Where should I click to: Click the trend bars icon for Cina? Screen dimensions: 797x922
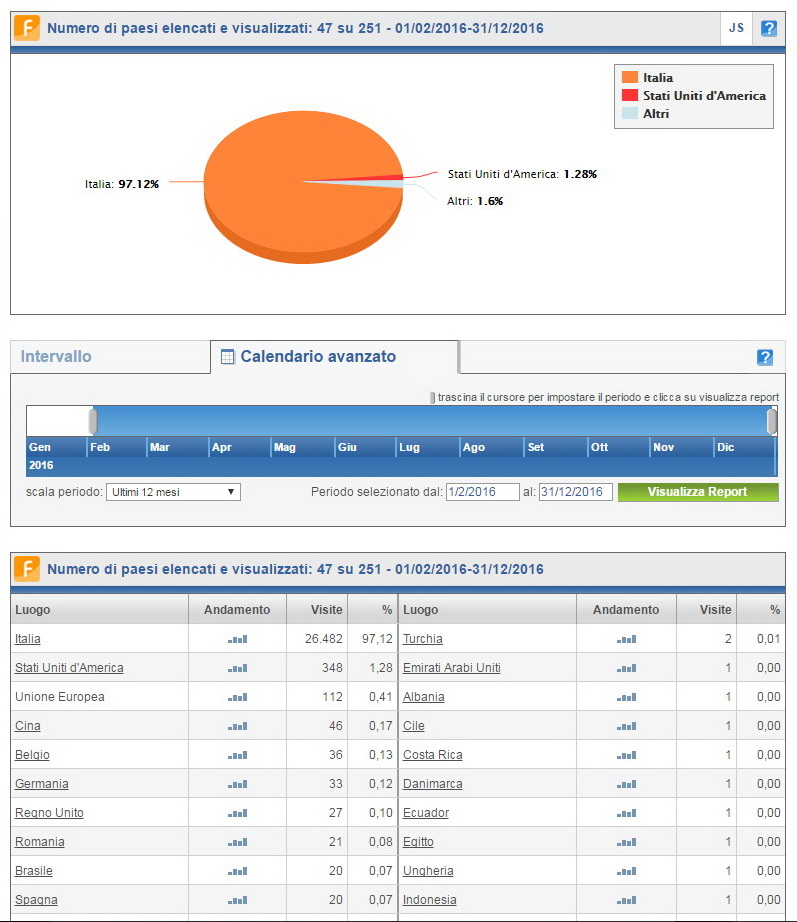238,726
